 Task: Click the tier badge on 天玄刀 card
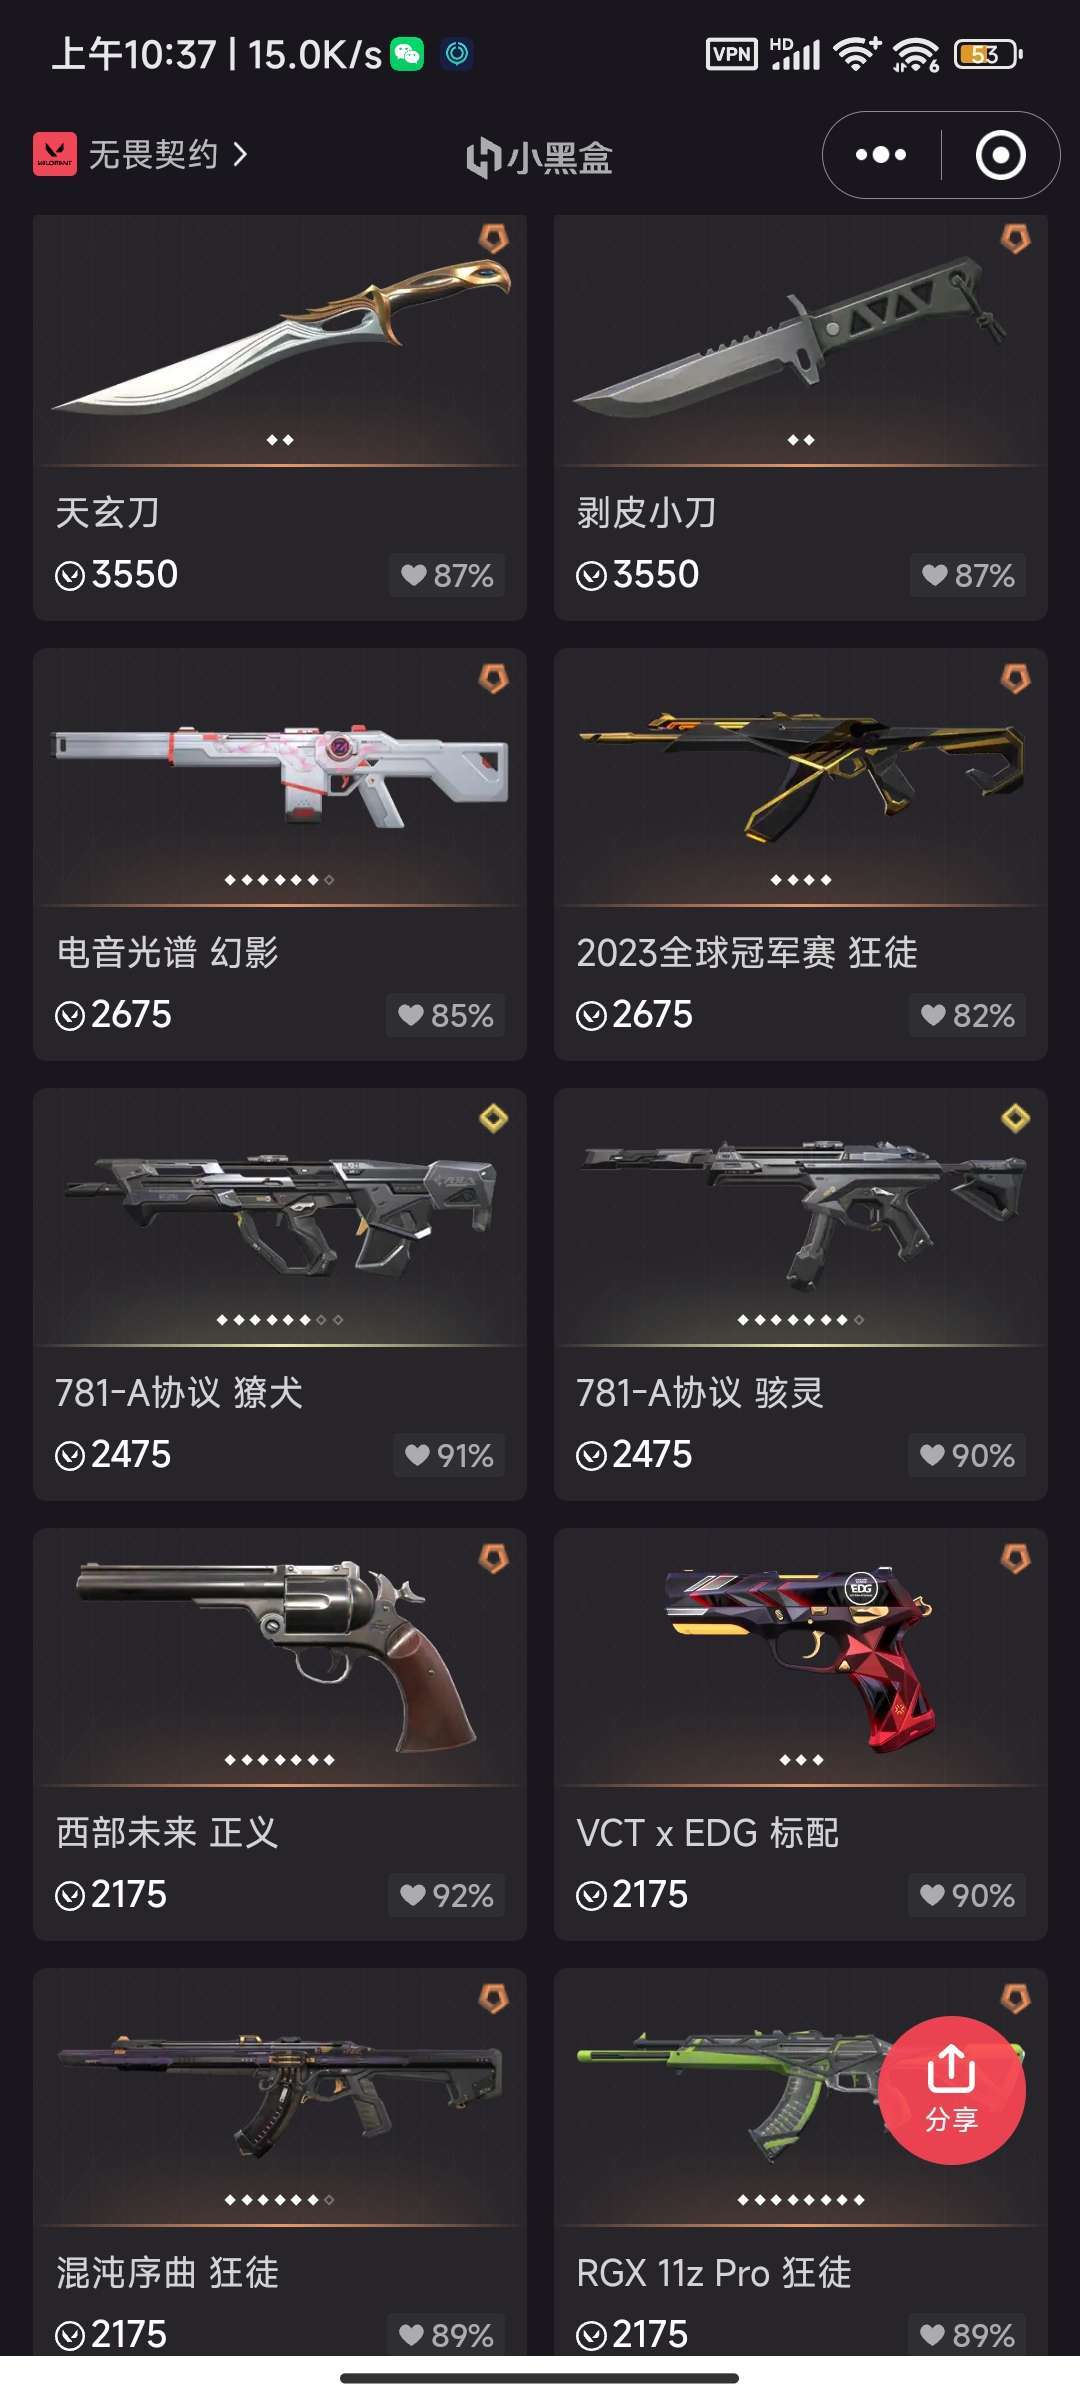click(493, 238)
